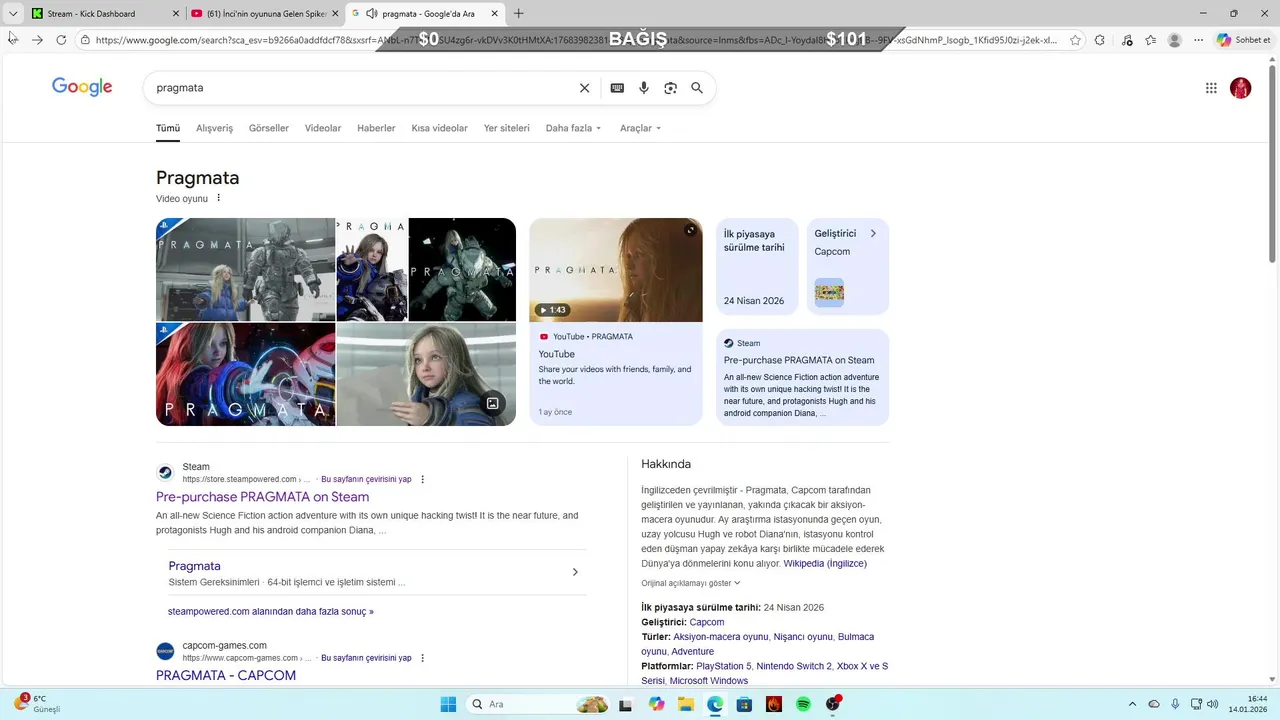Click the Capcom developer link in Hakkında
This screenshot has height=720, width=1280.
[707, 622]
